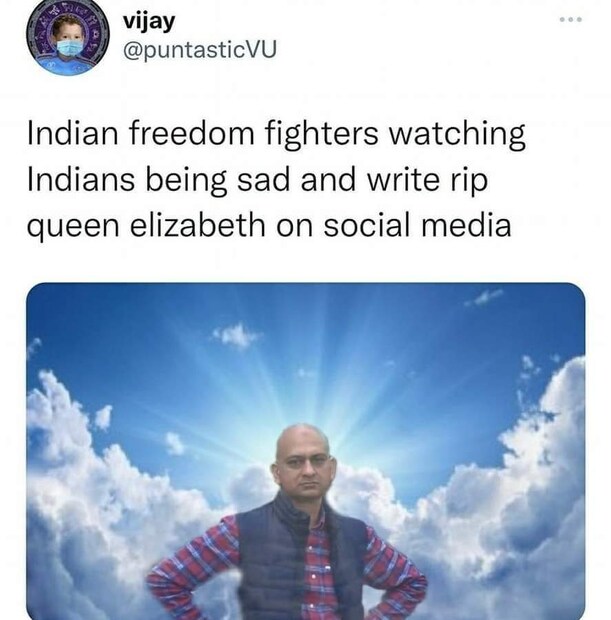Click the word "rip" in the tweet

pyautogui.click(x=469, y=182)
